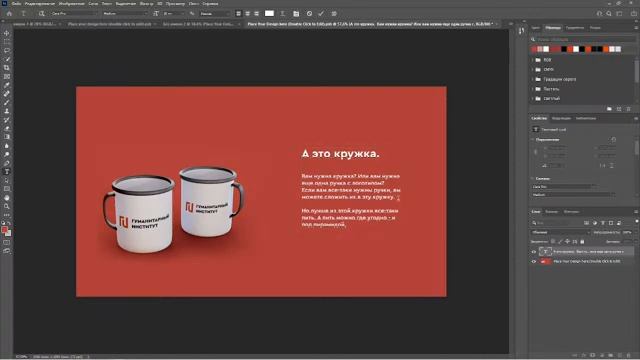Open the font size dropdown
The width and height of the screenshot is (640, 360).
coord(173,13)
